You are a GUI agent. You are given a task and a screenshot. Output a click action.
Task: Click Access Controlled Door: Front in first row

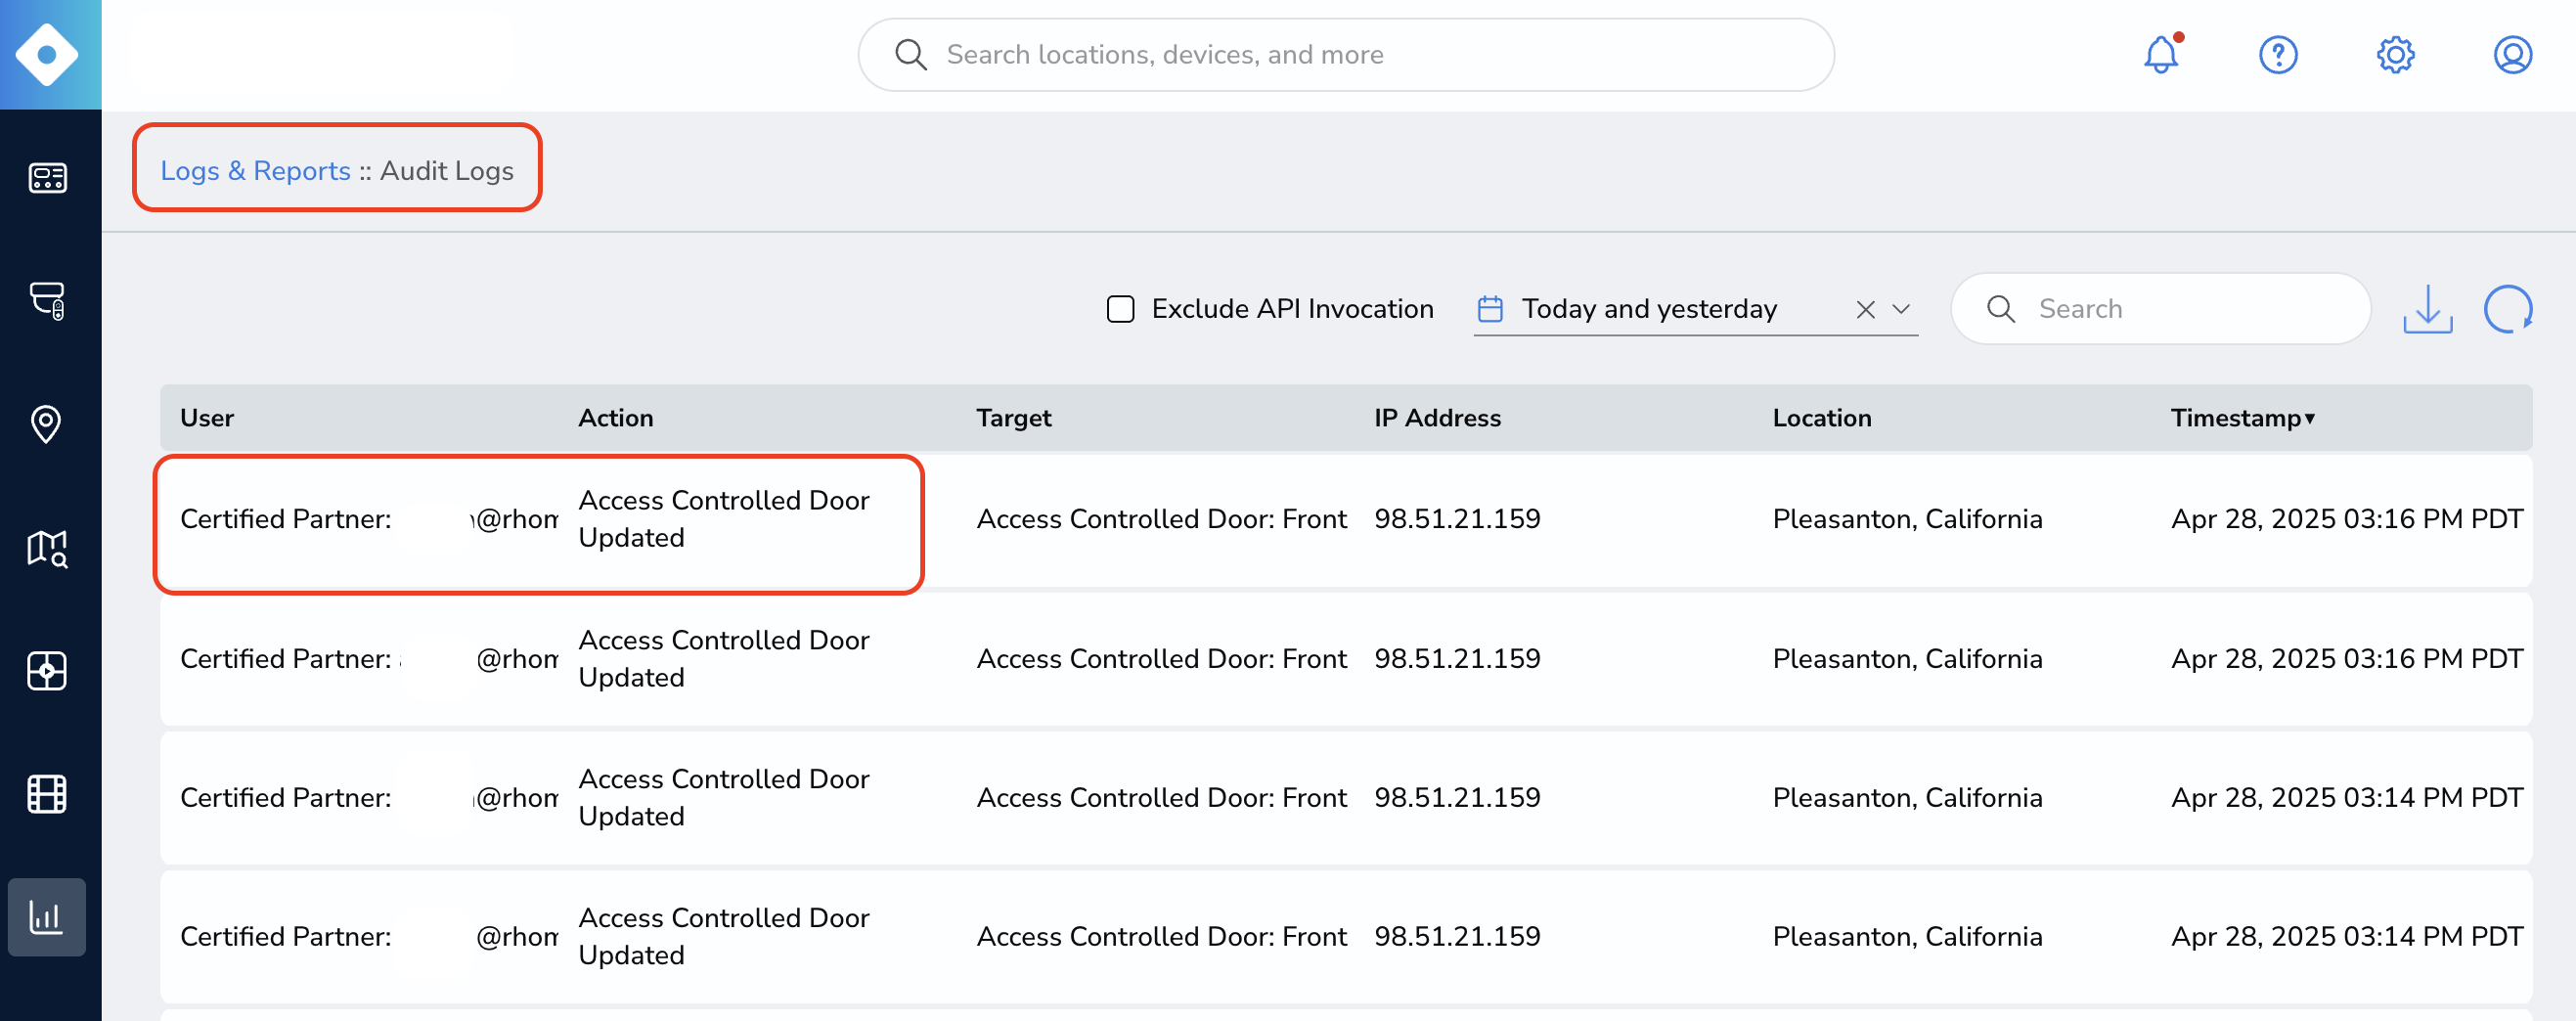(1161, 519)
